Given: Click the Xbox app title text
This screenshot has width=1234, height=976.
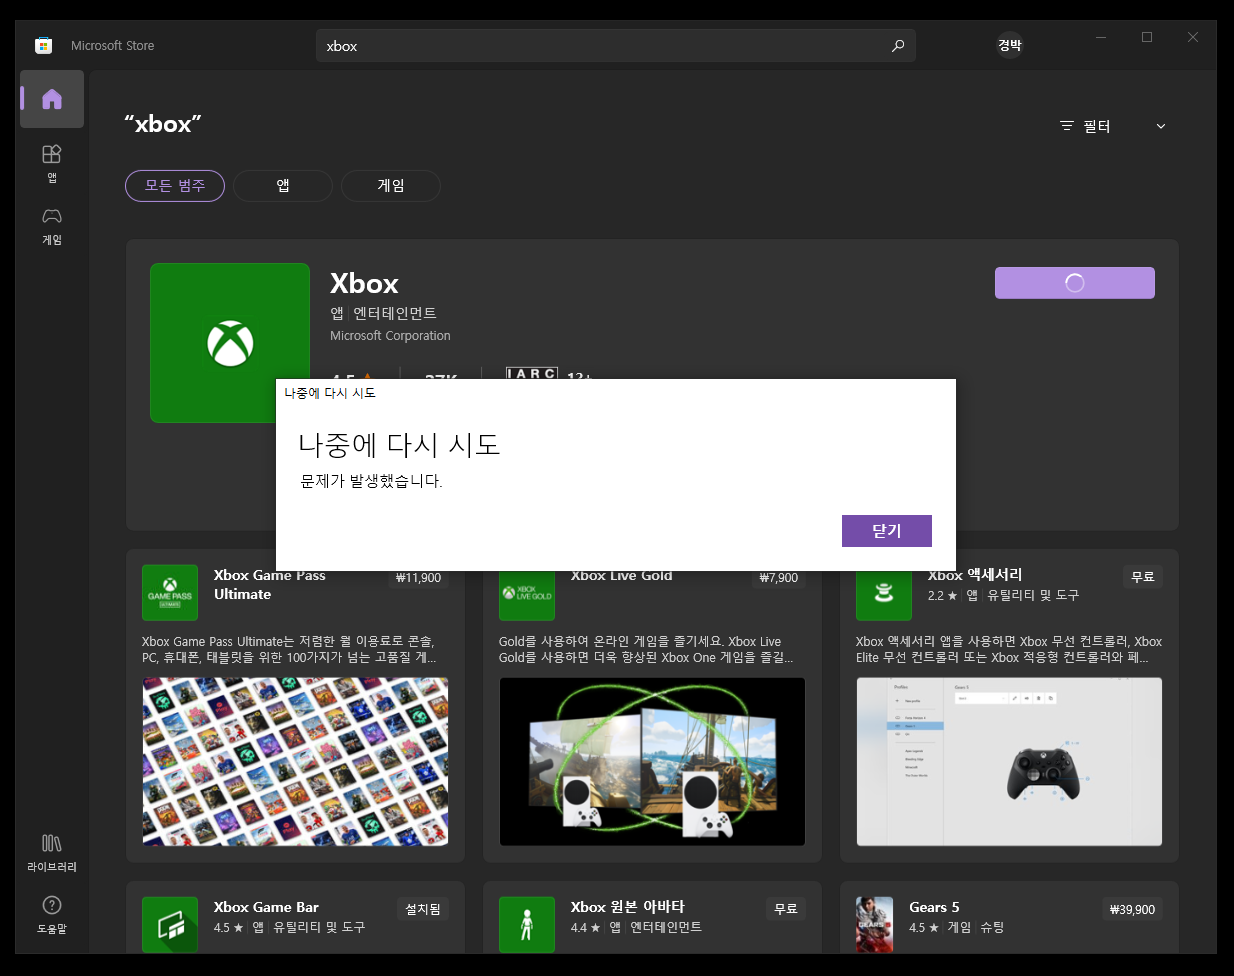Looking at the screenshot, I should (x=364, y=283).
